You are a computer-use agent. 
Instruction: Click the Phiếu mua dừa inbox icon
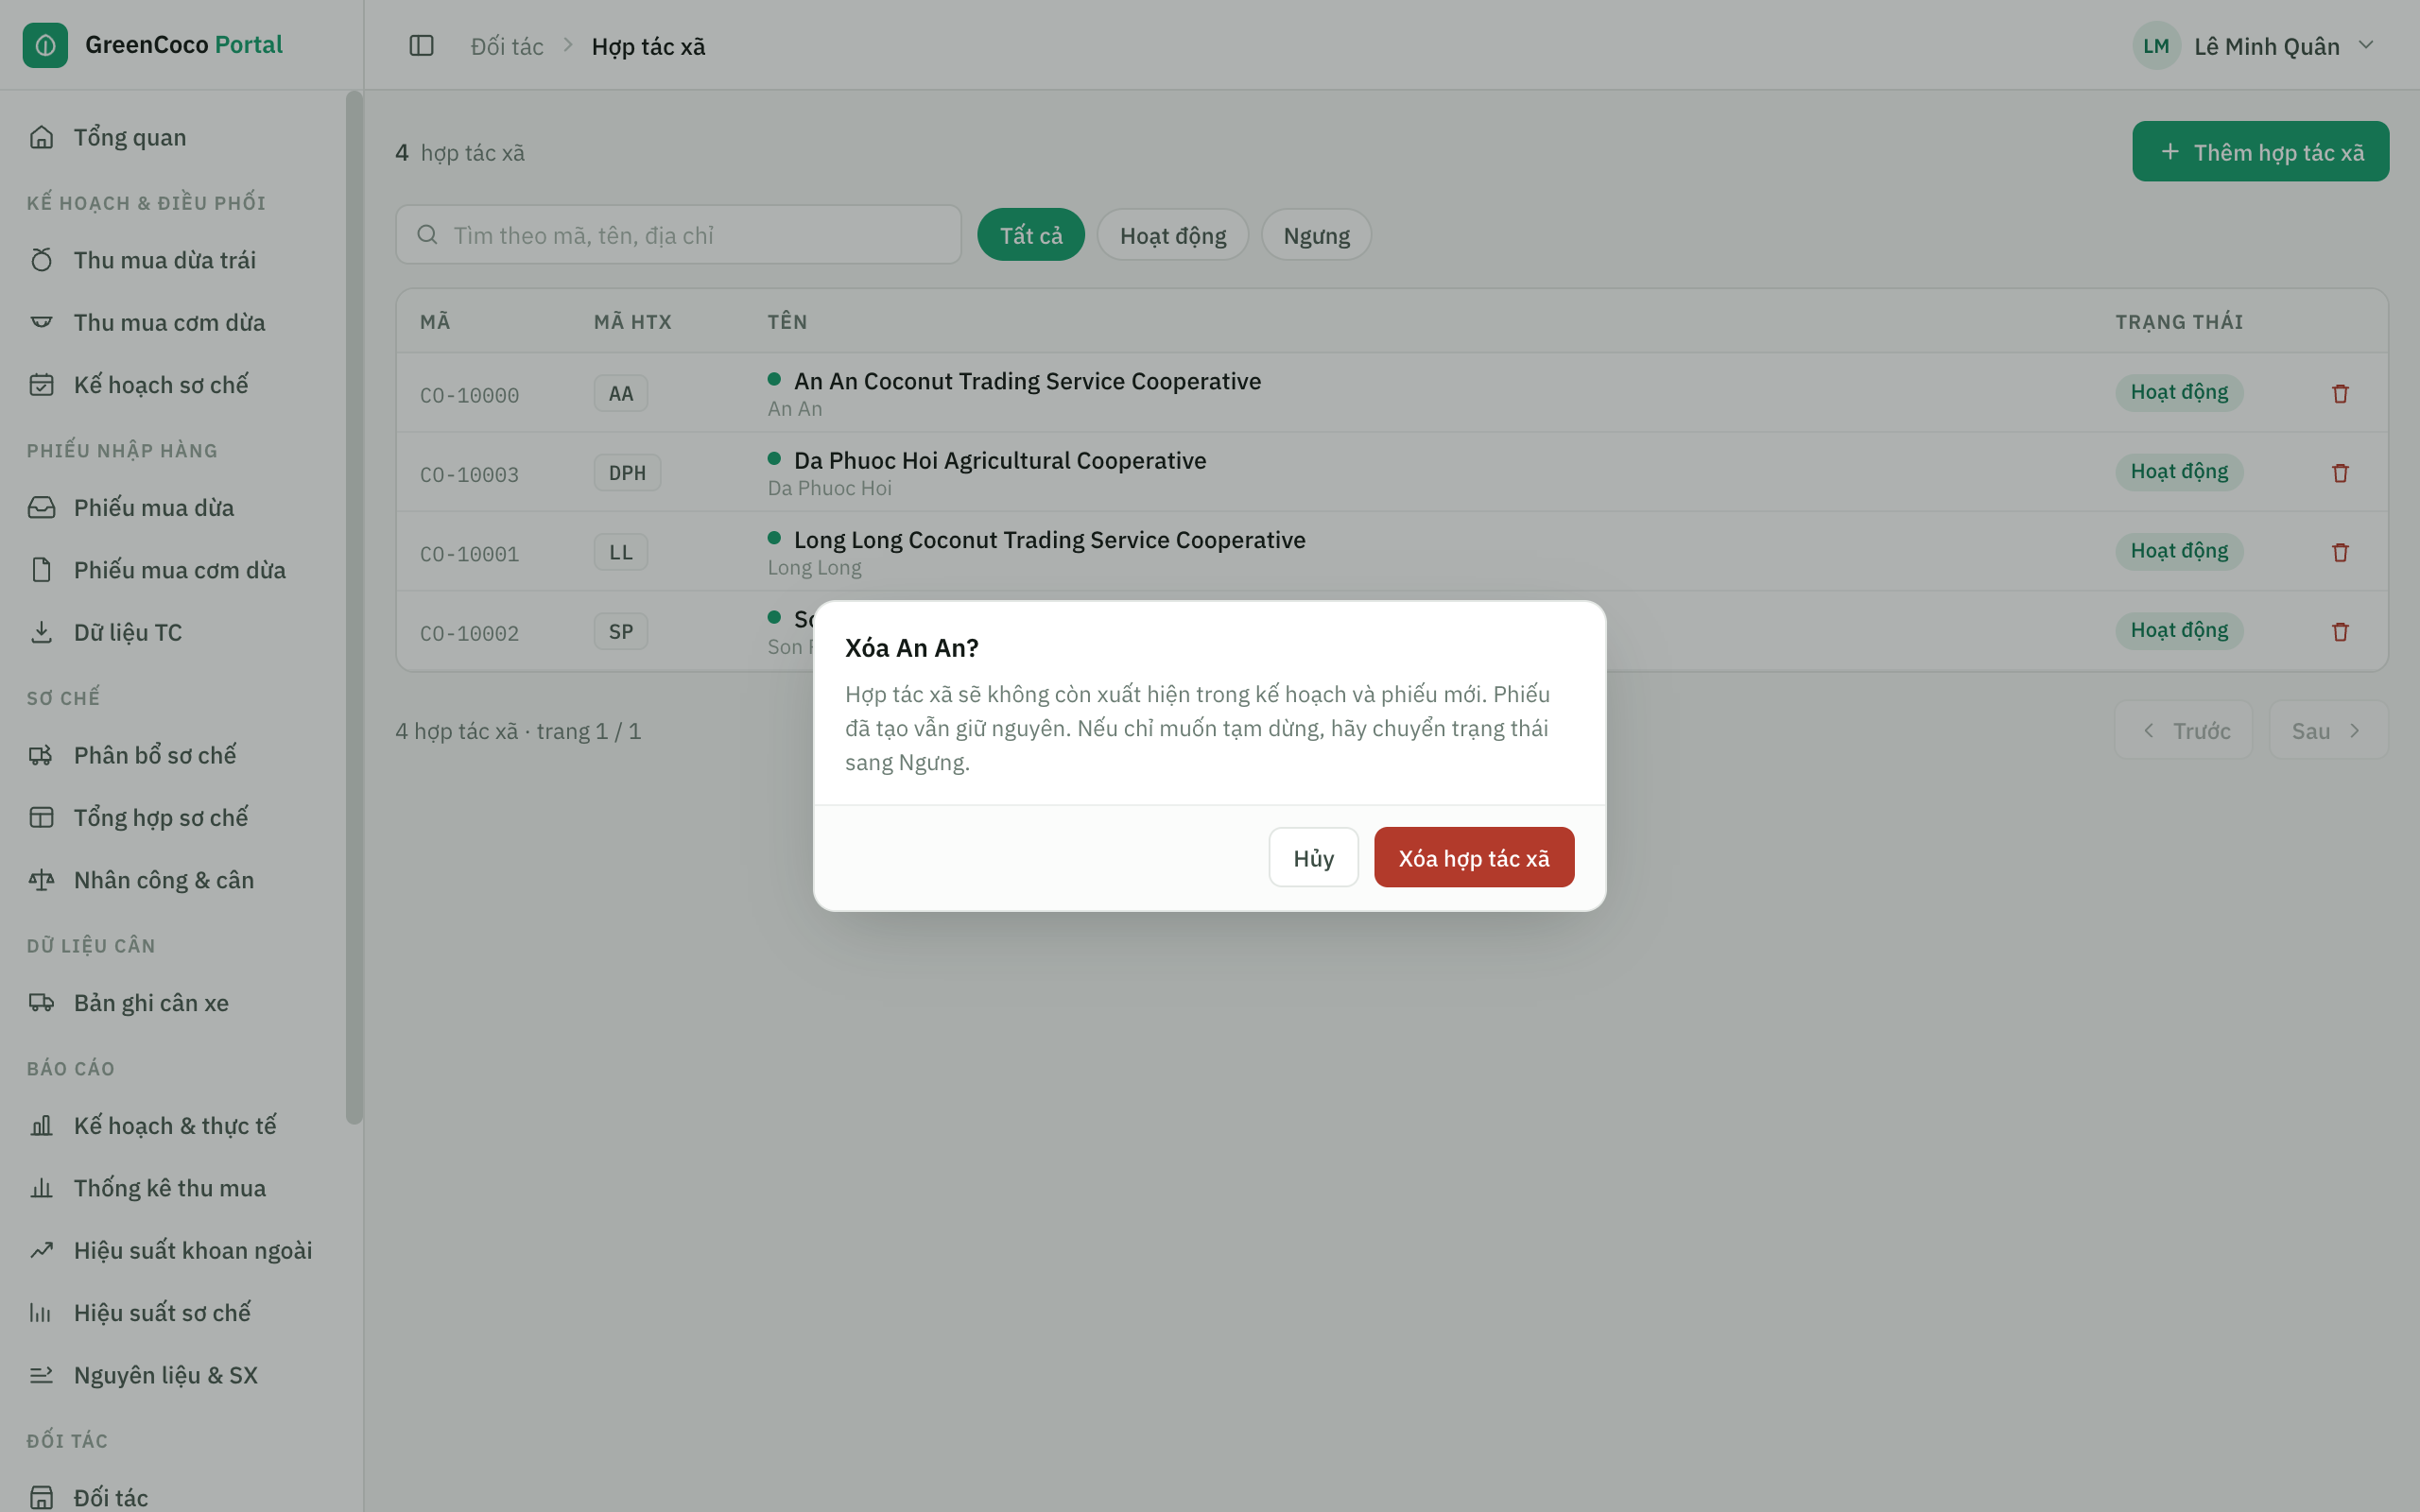coord(41,507)
